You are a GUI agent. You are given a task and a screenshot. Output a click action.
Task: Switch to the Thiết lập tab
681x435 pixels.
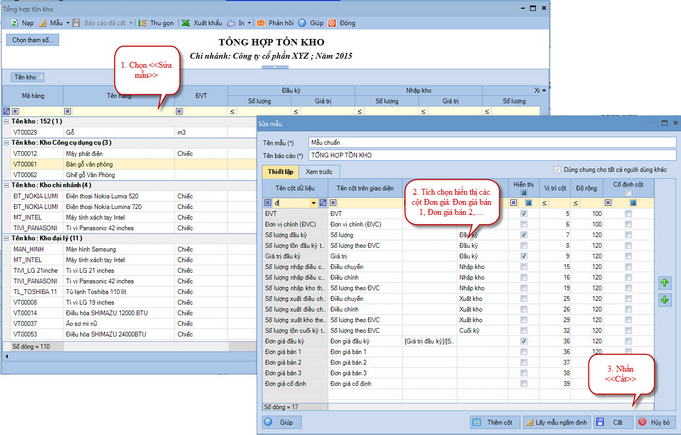(x=280, y=171)
